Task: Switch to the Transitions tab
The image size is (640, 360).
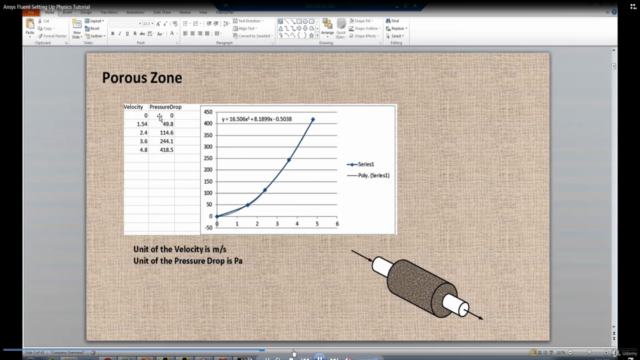Action: click(109, 13)
